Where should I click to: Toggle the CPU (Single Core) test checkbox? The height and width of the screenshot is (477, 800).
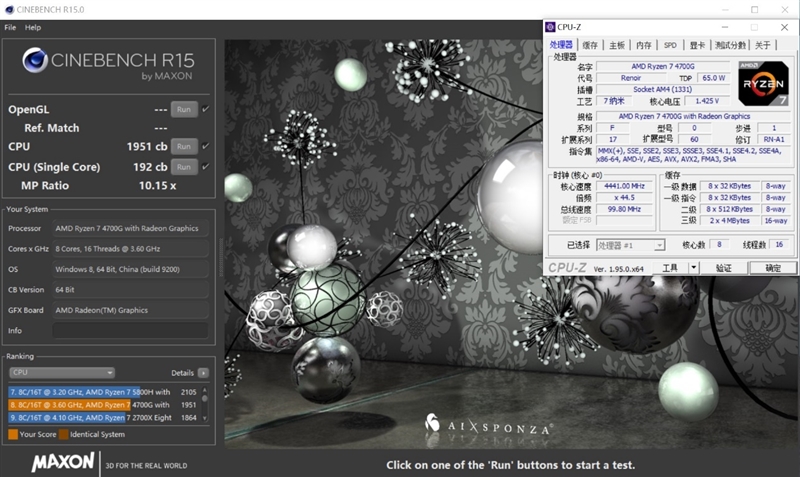(x=205, y=166)
